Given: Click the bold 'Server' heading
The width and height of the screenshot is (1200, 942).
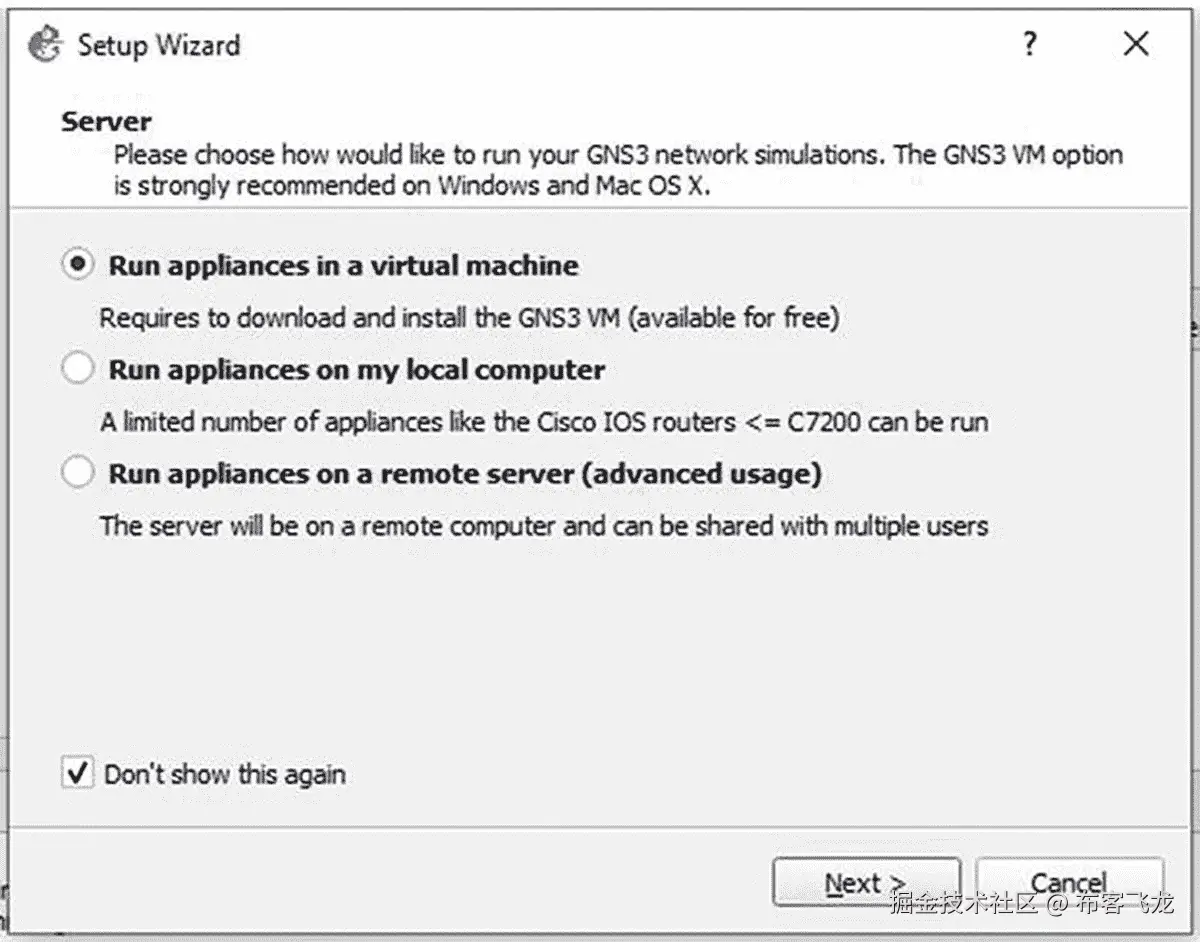Looking at the screenshot, I should pyautogui.click(x=106, y=122).
